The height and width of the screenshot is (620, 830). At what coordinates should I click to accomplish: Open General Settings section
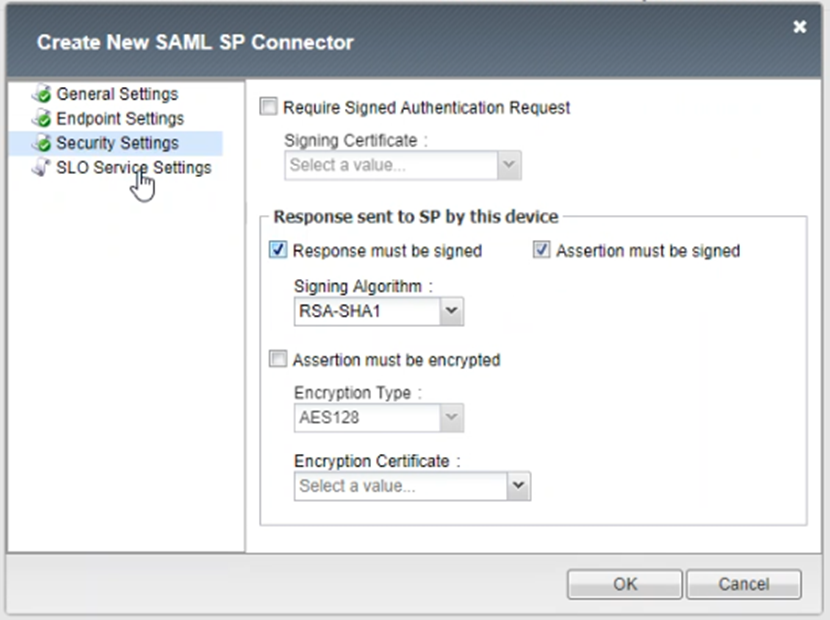pyautogui.click(x=117, y=94)
